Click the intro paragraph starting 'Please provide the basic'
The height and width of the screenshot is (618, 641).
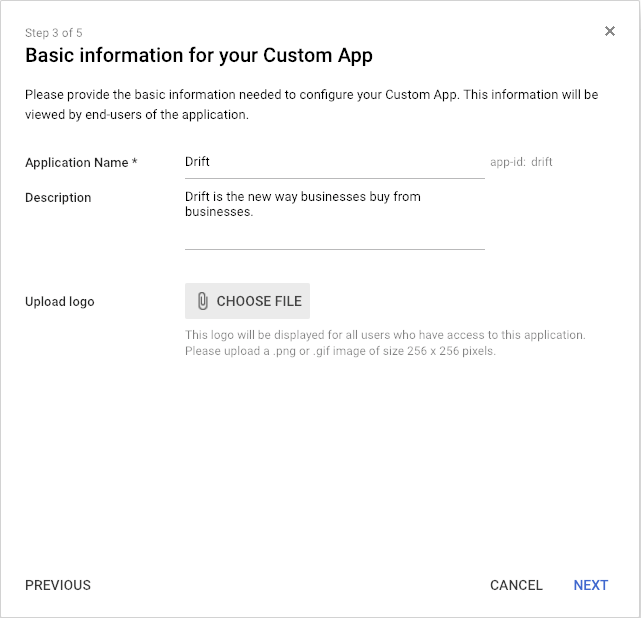(312, 105)
